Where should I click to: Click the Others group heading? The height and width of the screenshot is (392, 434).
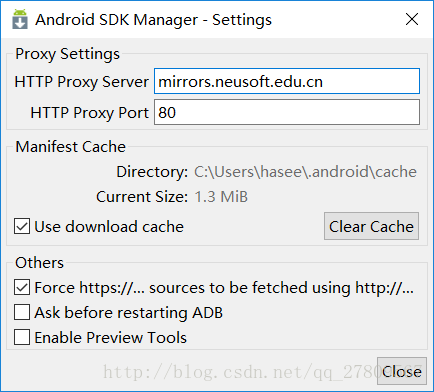39,263
